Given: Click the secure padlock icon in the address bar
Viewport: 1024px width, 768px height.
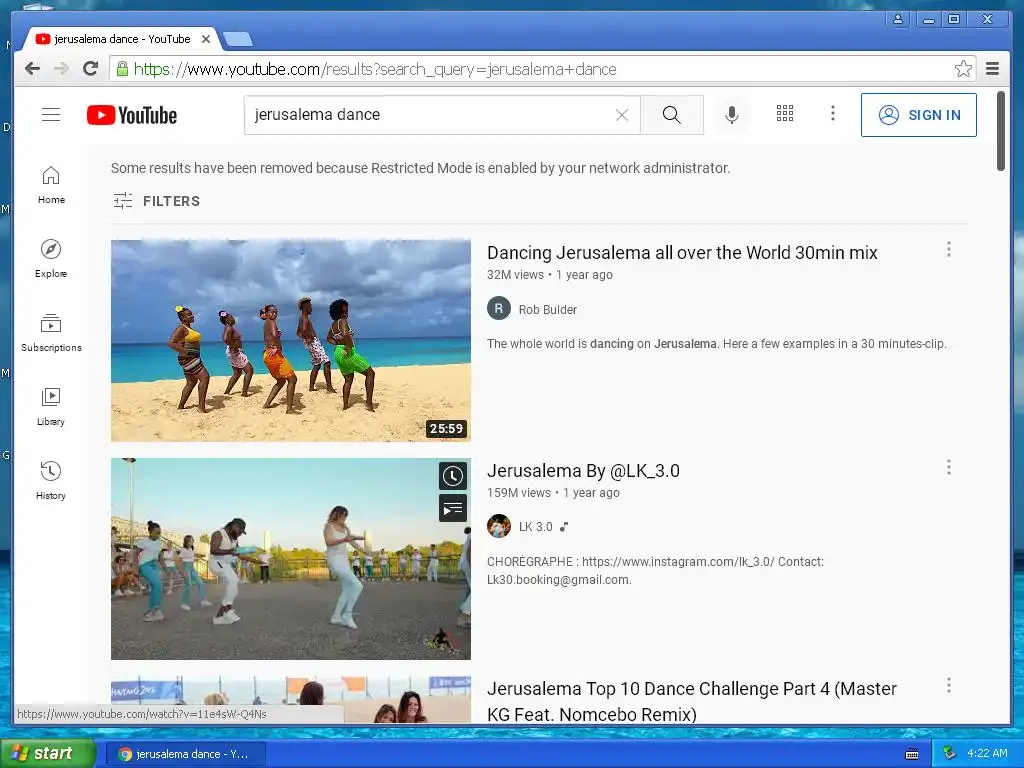Looking at the screenshot, I should pos(122,69).
